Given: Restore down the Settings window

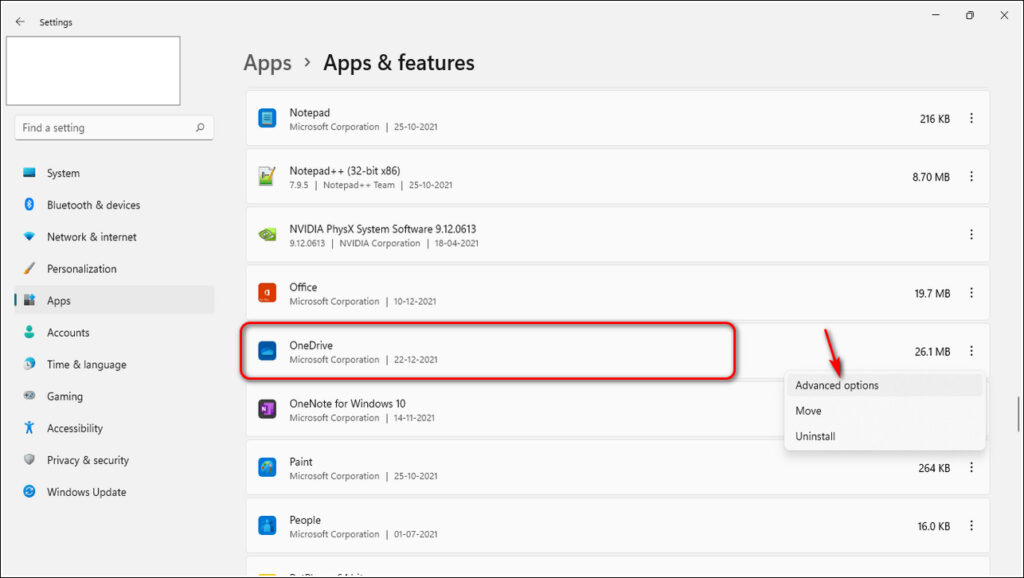Looking at the screenshot, I should pos(970,15).
